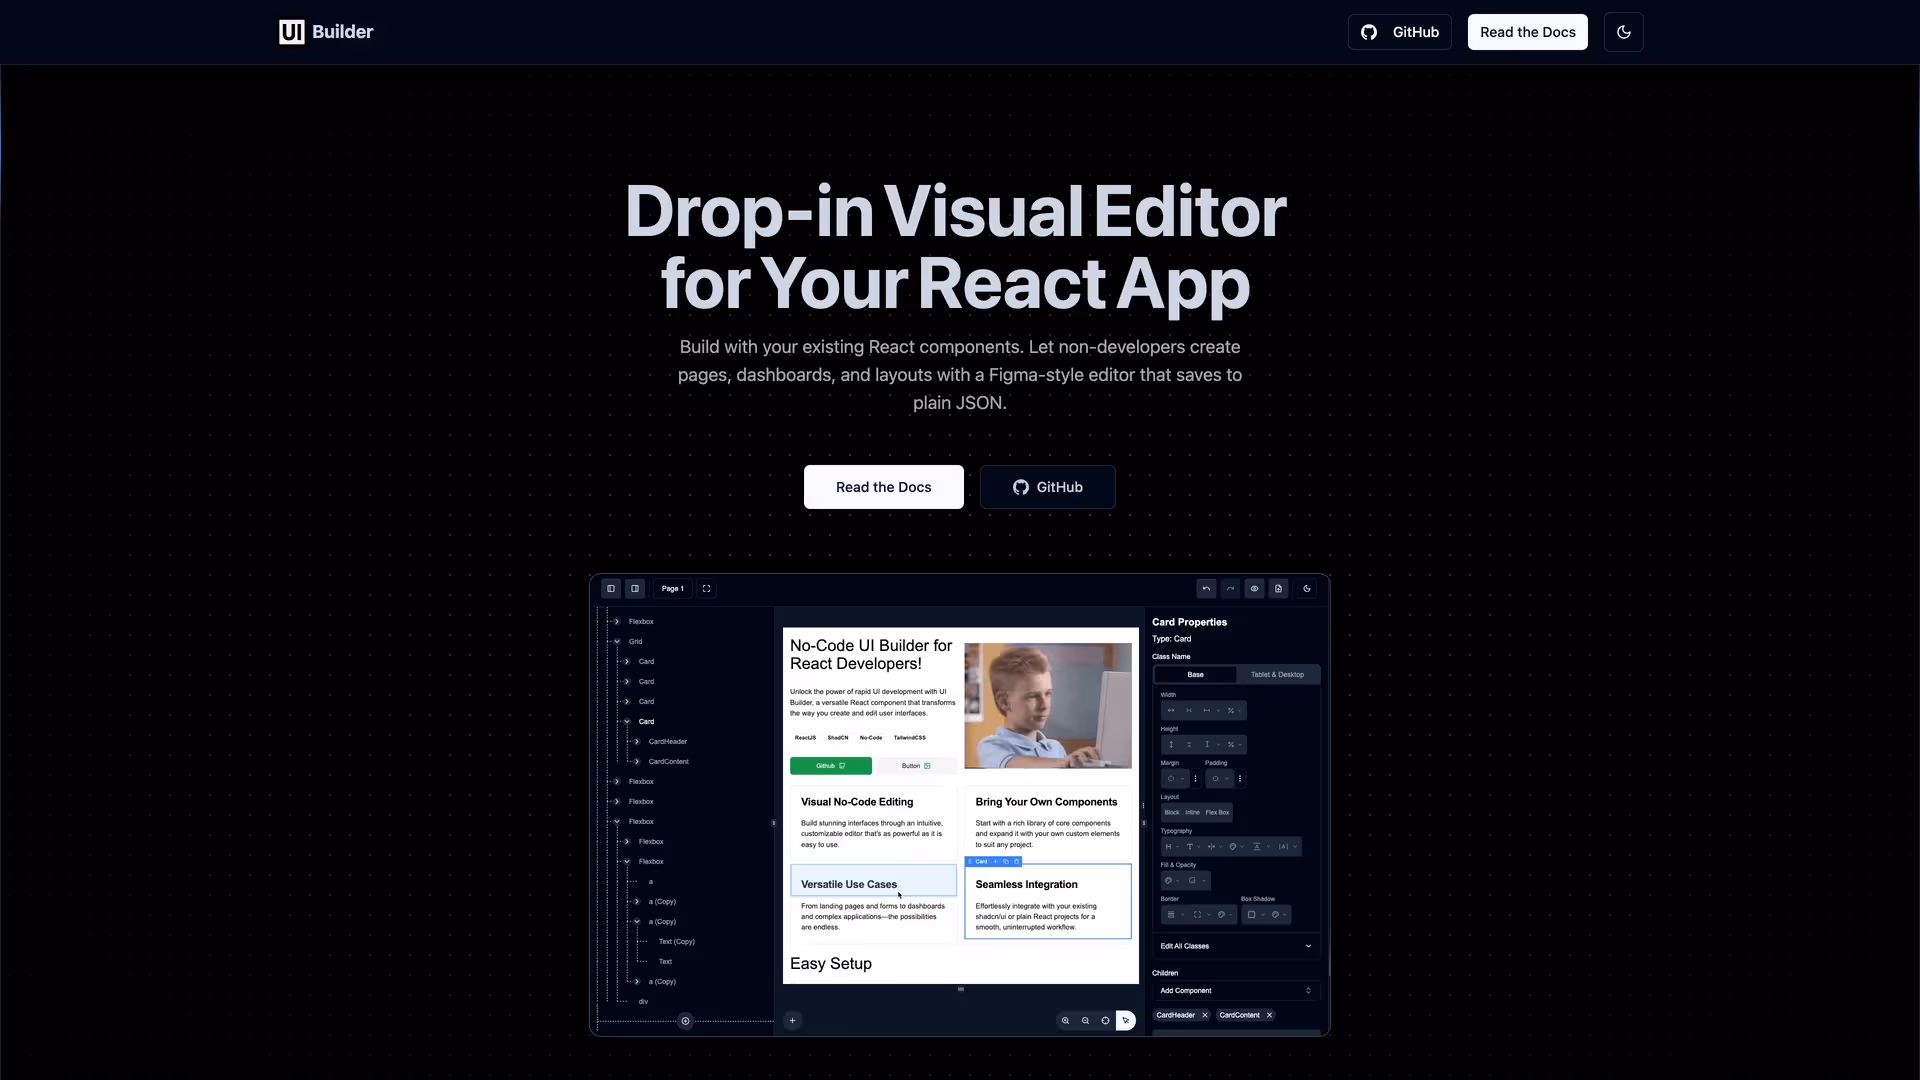Image resolution: width=1920 pixels, height=1080 pixels.
Task: Select the zoom in icon on the canvas toolbar
Action: [x=1065, y=1020]
